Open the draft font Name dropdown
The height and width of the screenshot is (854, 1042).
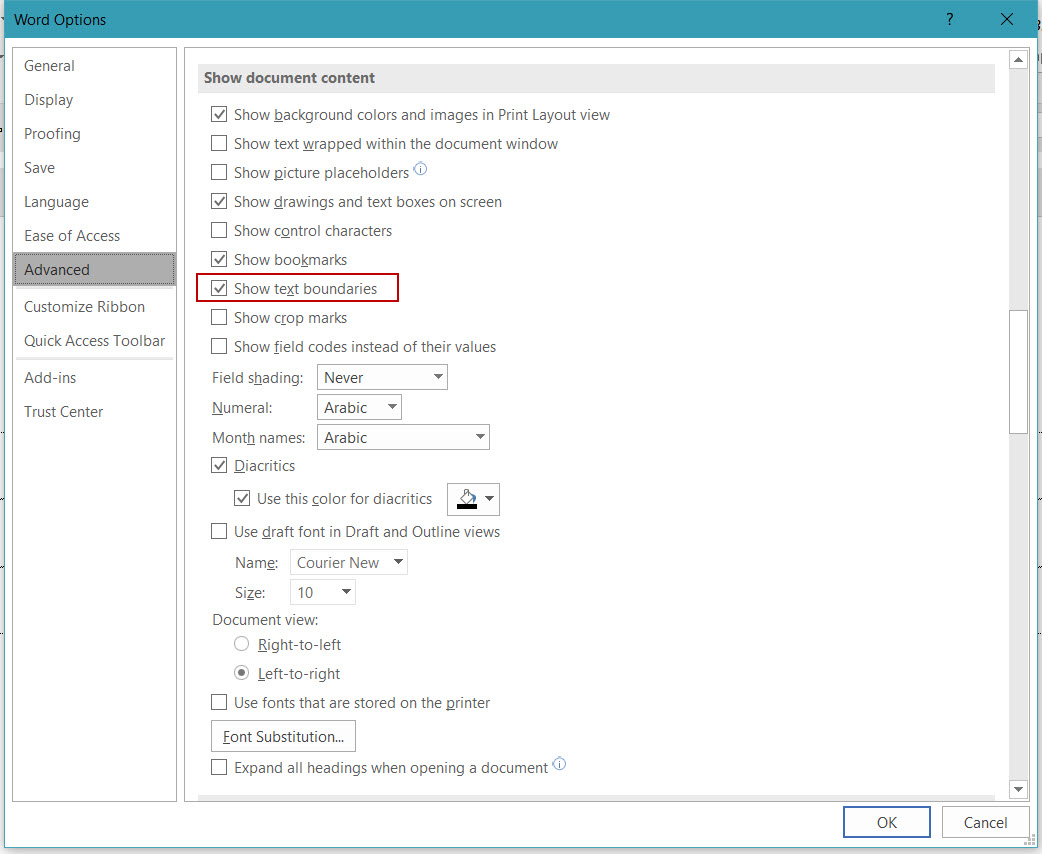349,562
